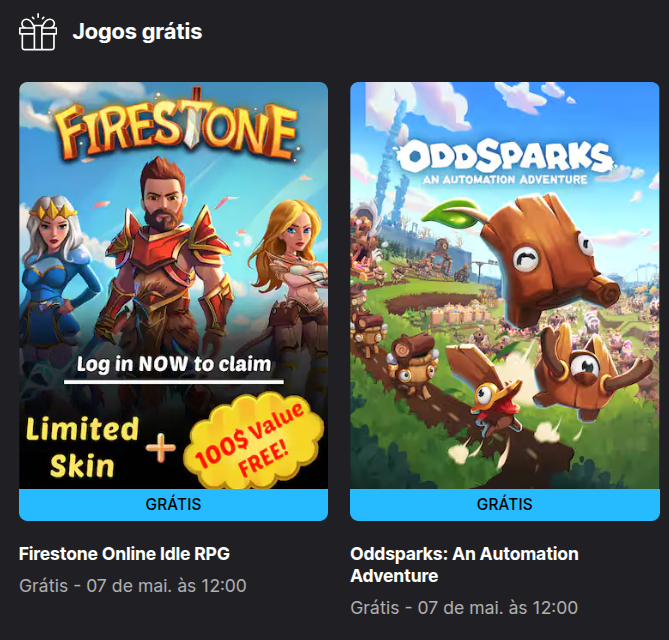Click the GRÁTIS banner under Oddsparks
Screen dimensions: 669x640
(505, 504)
